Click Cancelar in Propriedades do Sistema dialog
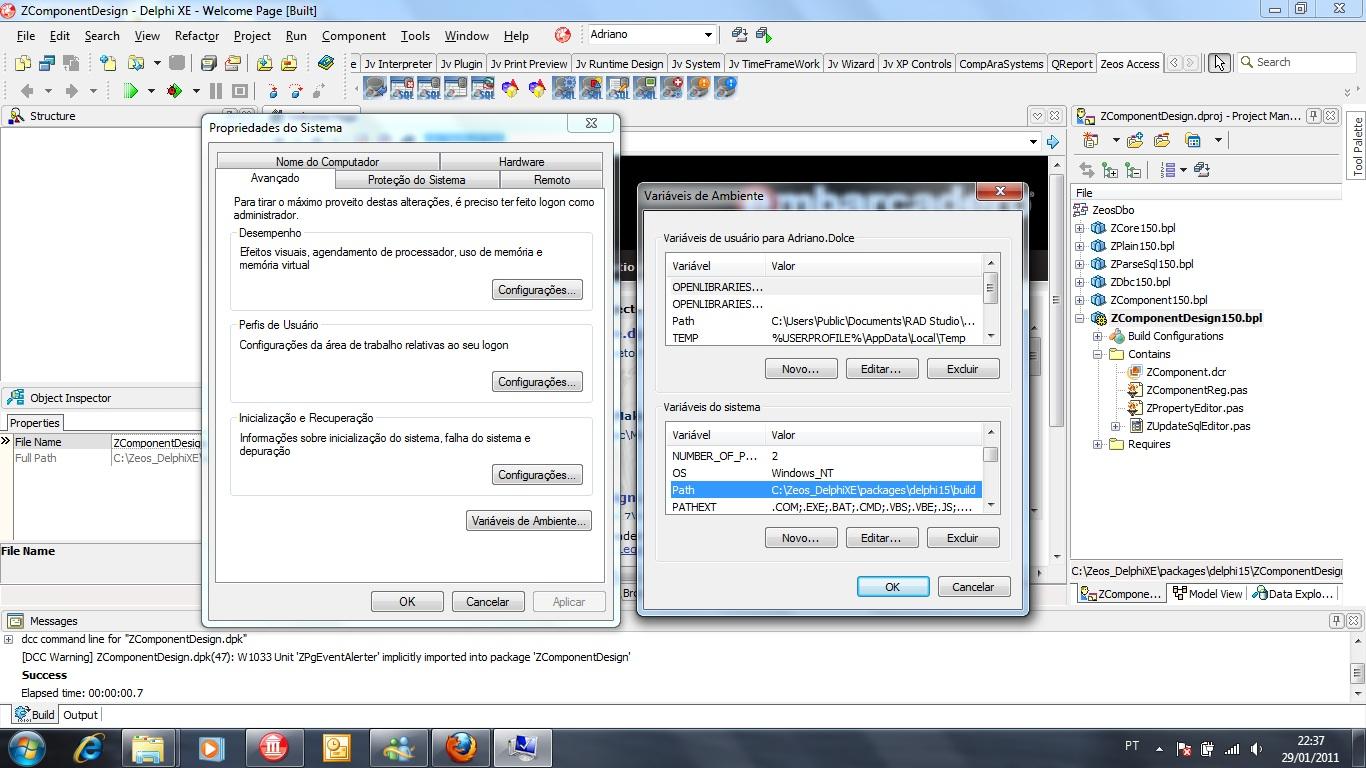The width and height of the screenshot is (1366, 768). [487, 602]
